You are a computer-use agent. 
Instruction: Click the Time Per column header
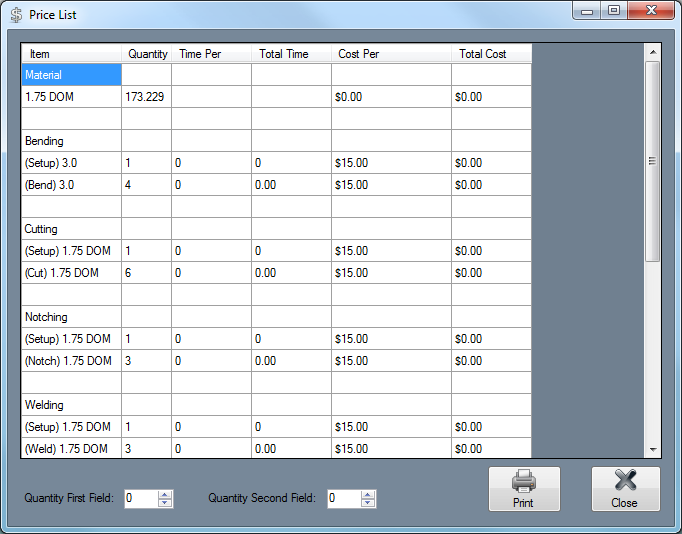(x=211, y=54)
